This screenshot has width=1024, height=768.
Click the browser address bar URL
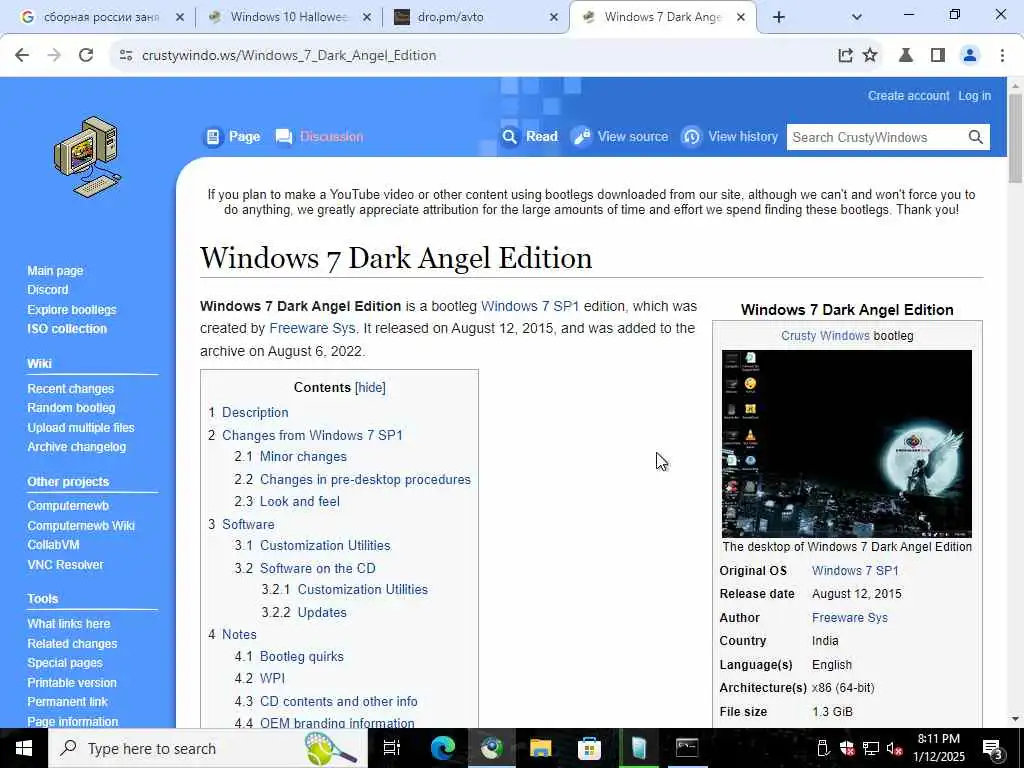[289, 56]
